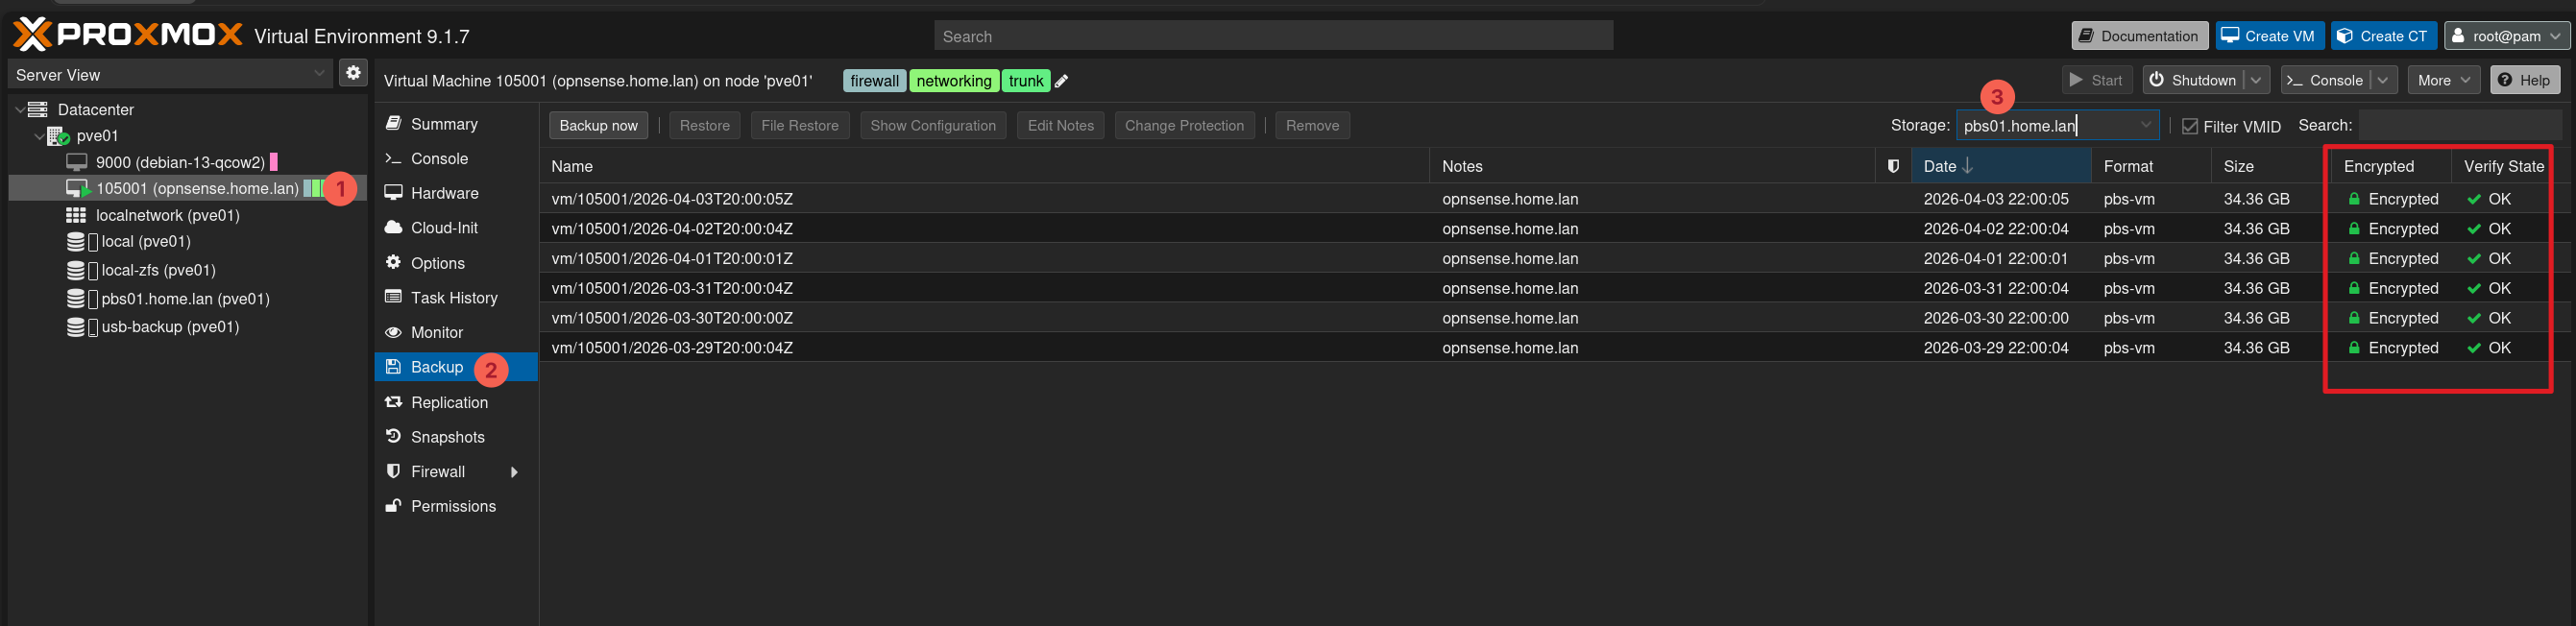Open the Snapshots section
Image resolution: width=2576 pixels, height=626 pixels.
pyautogui.click(x=447, y=437)
